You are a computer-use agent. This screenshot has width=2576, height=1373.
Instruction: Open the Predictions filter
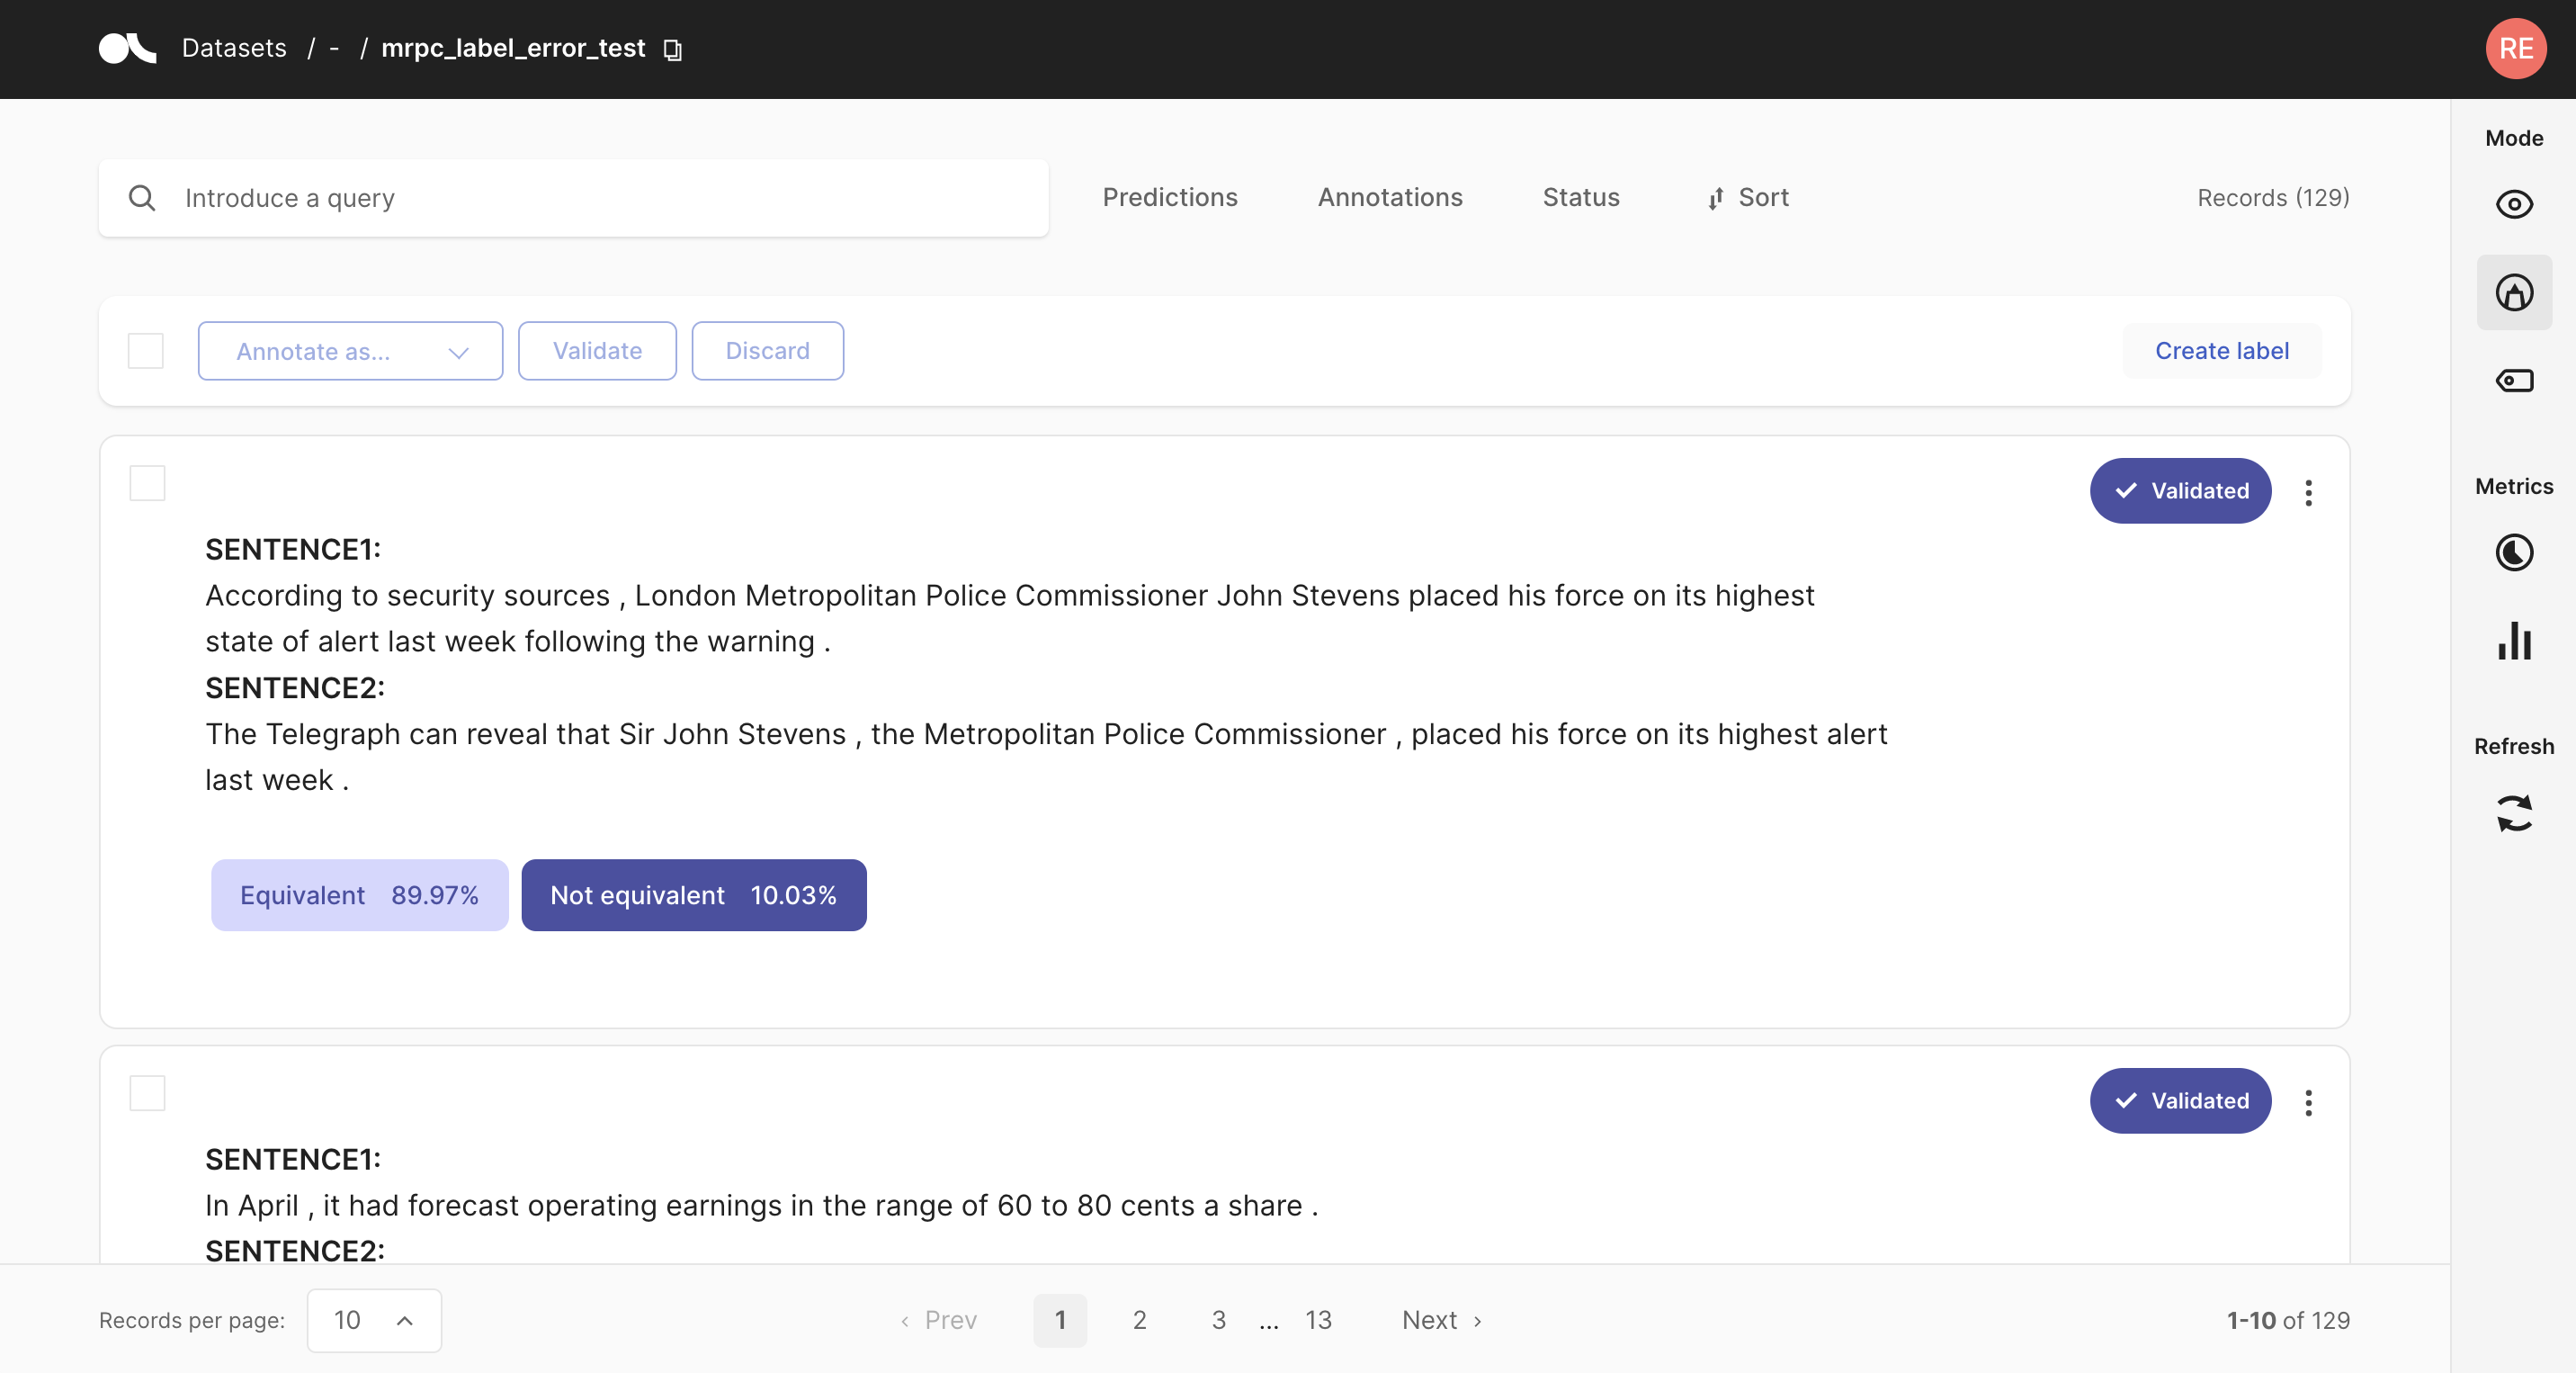click(1169, 197)
